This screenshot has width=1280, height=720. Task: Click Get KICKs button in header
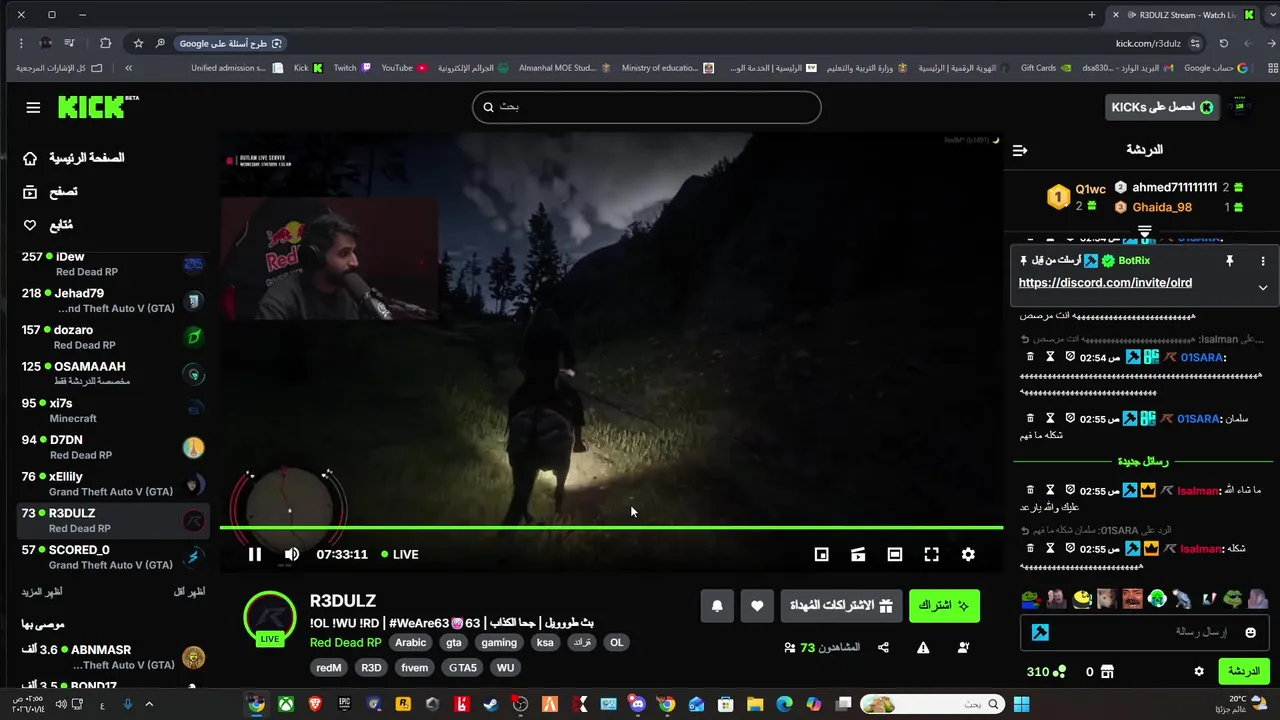[1162, 107]
